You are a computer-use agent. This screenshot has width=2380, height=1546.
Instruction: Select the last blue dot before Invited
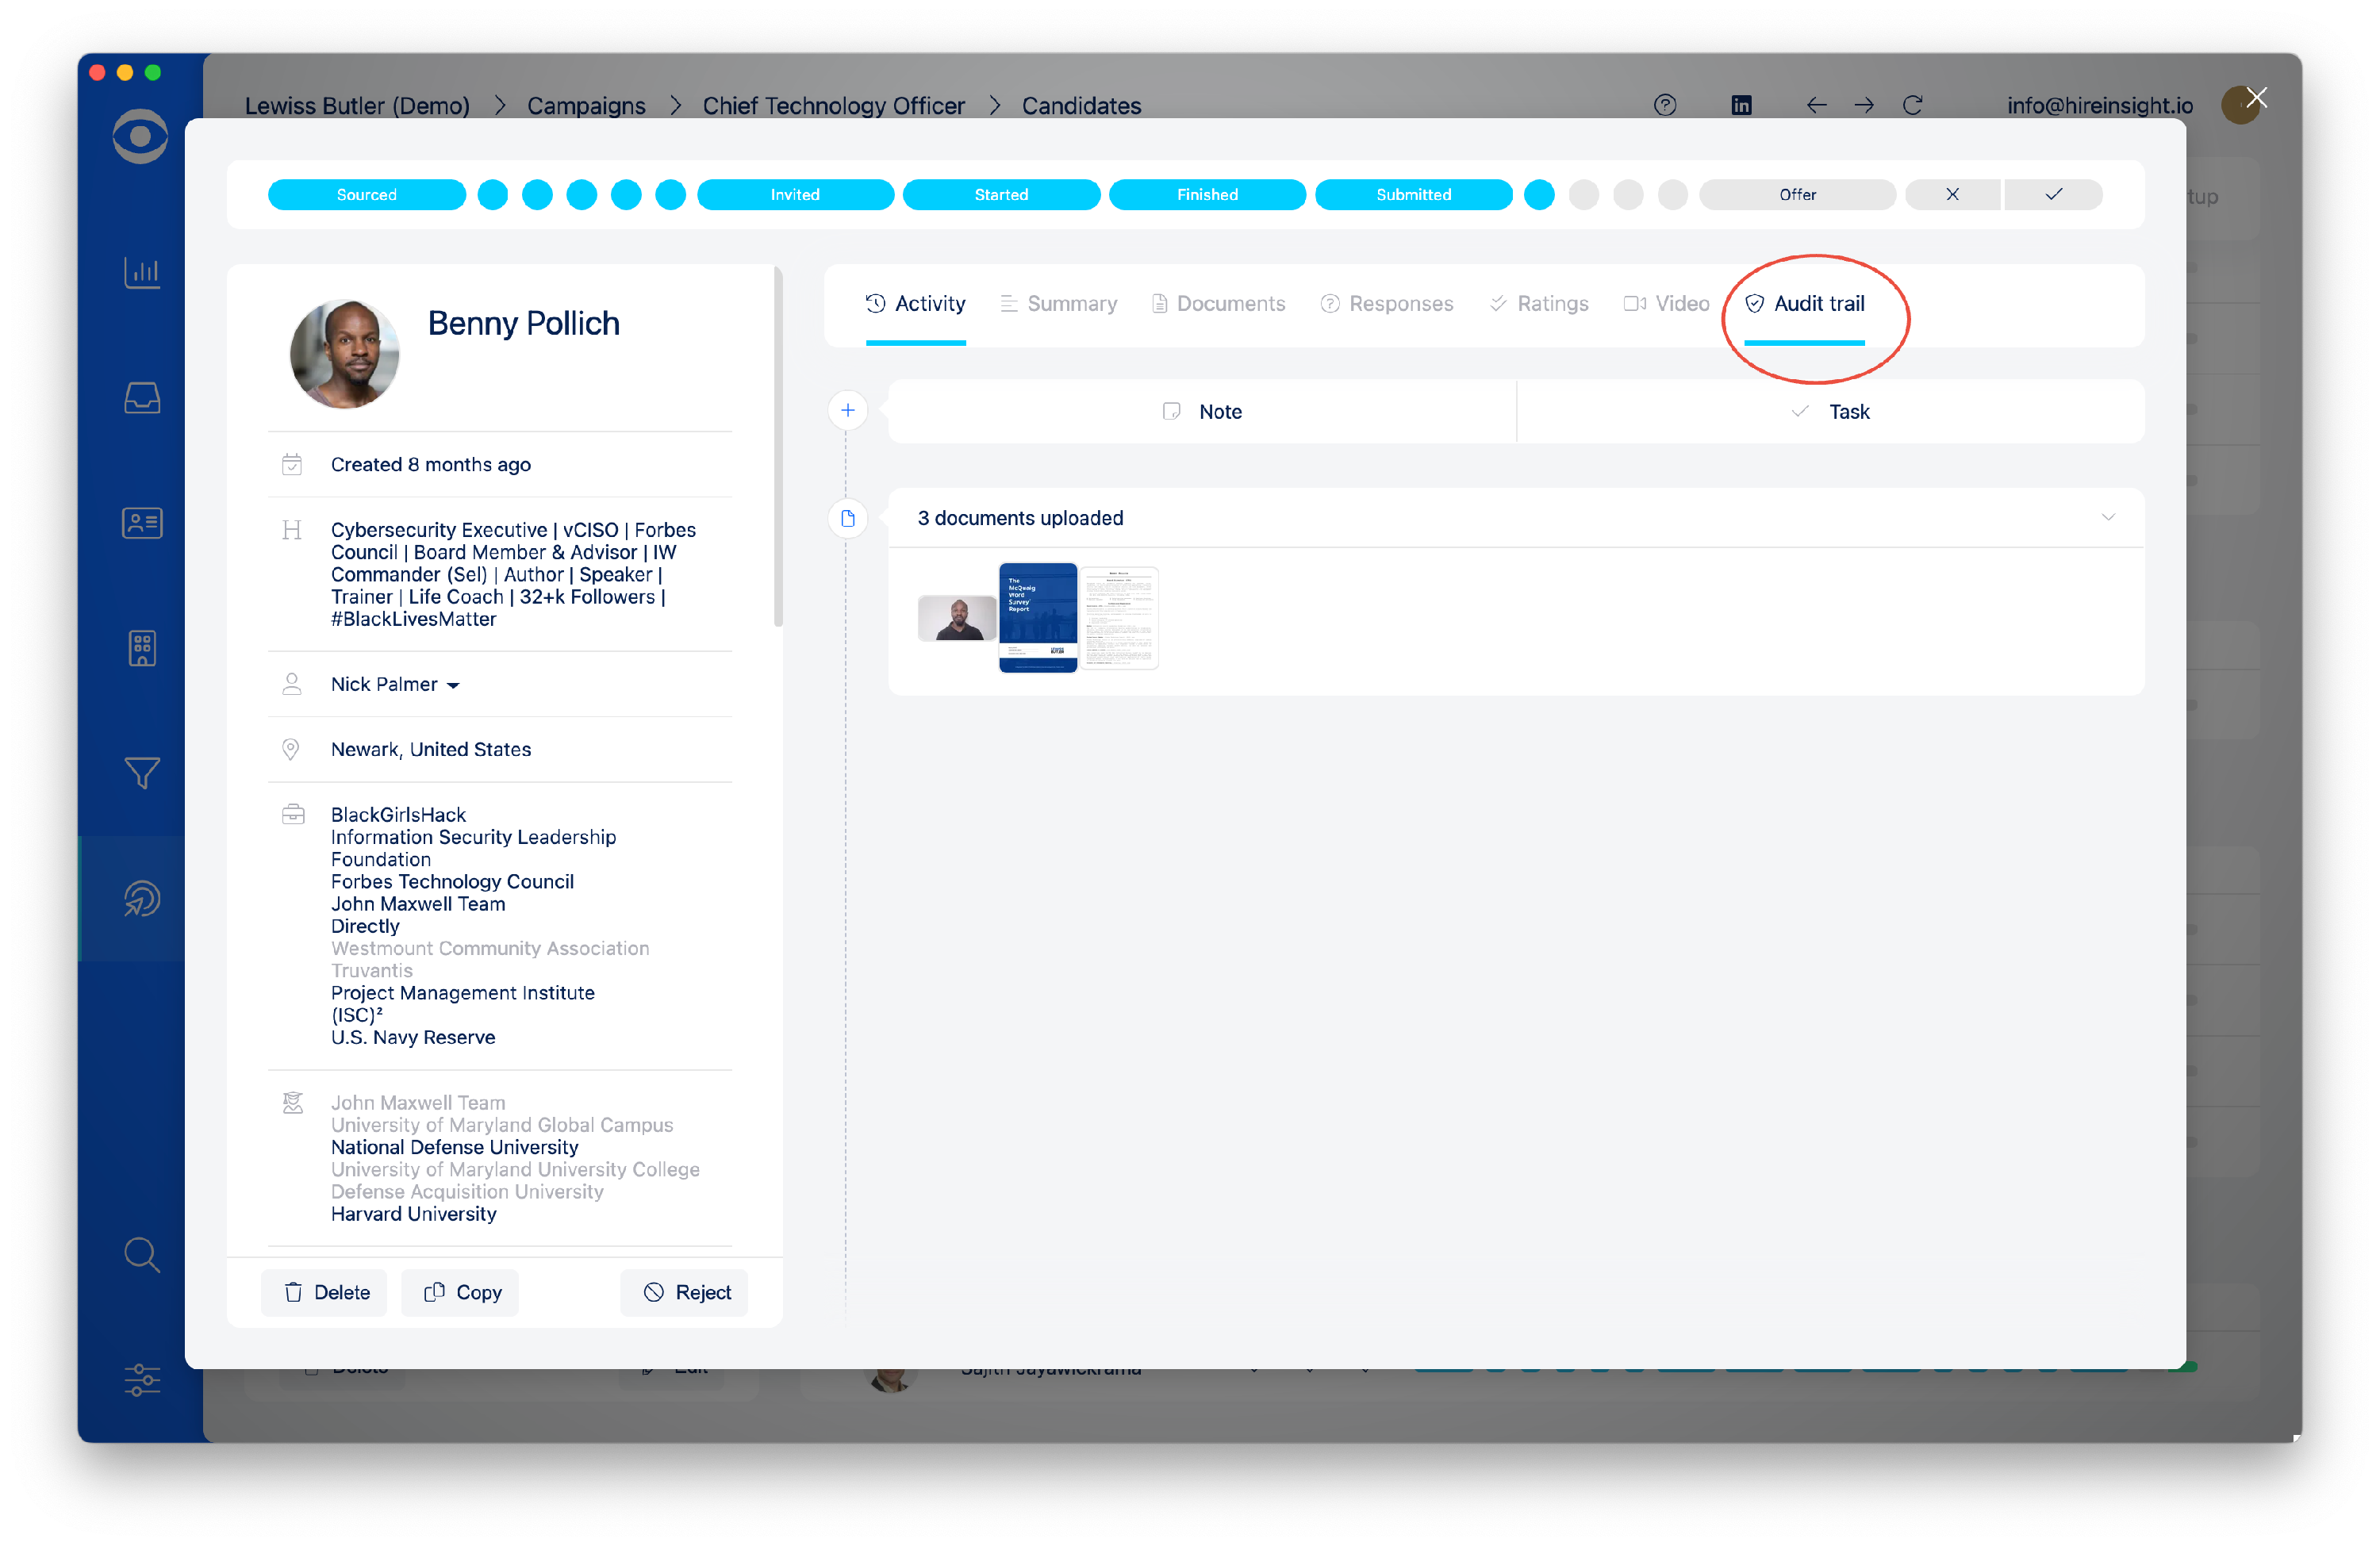click(x=670, y=194)
